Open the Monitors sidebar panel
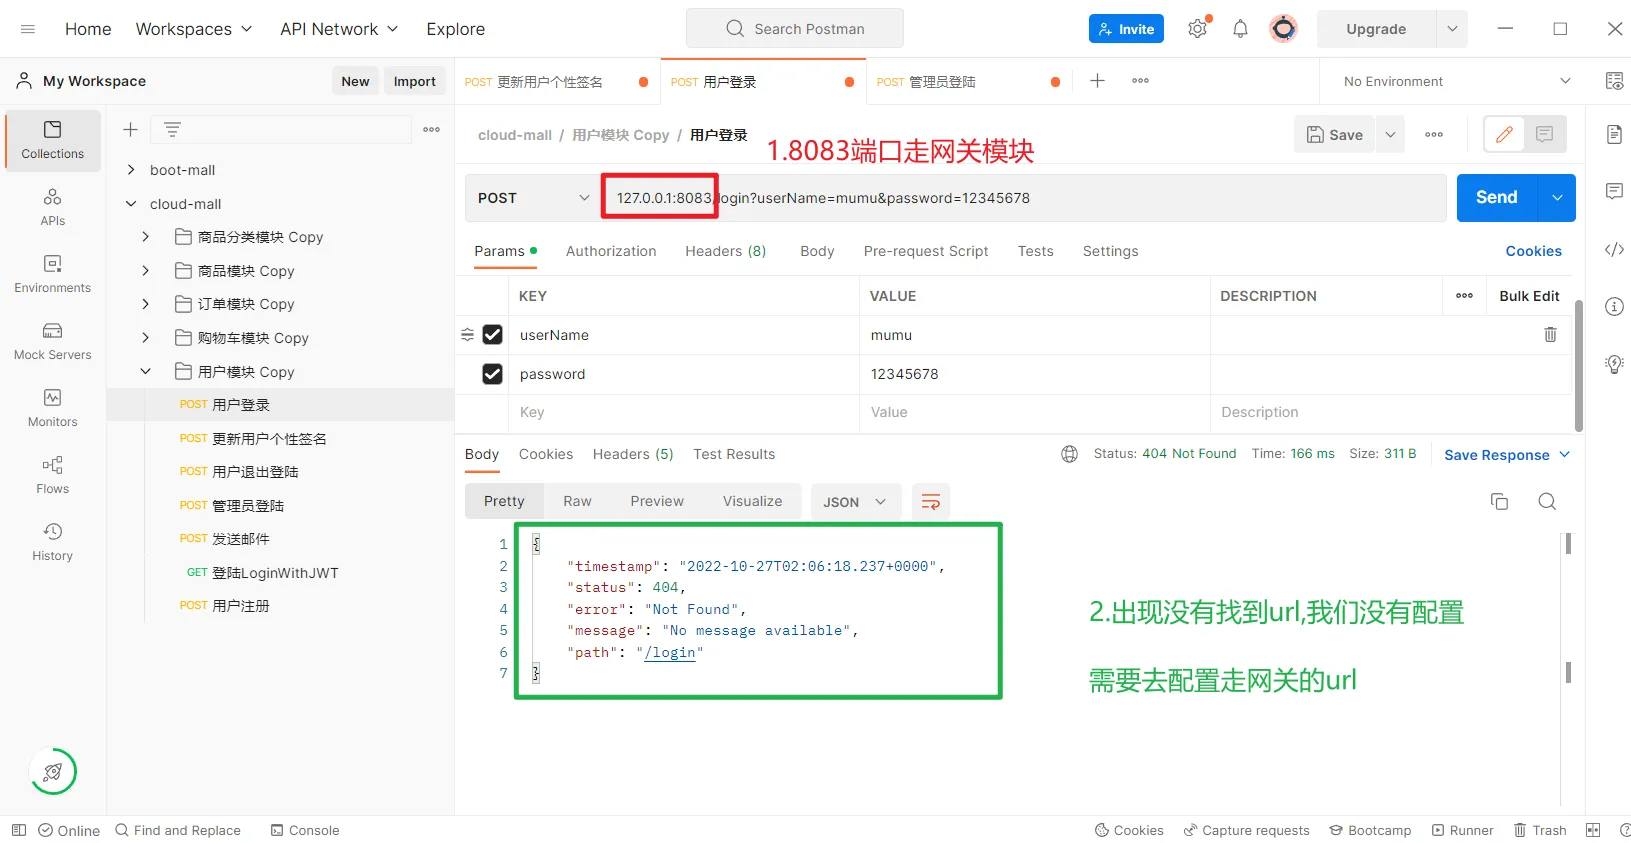This screenshot has height=843, width=1631. point(52,408)
